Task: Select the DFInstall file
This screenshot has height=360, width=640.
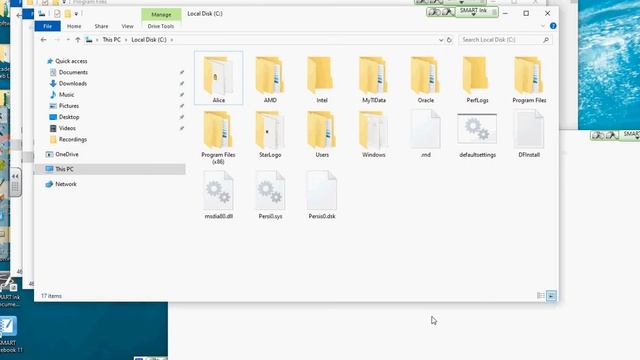Action: (x=529, y=134)
